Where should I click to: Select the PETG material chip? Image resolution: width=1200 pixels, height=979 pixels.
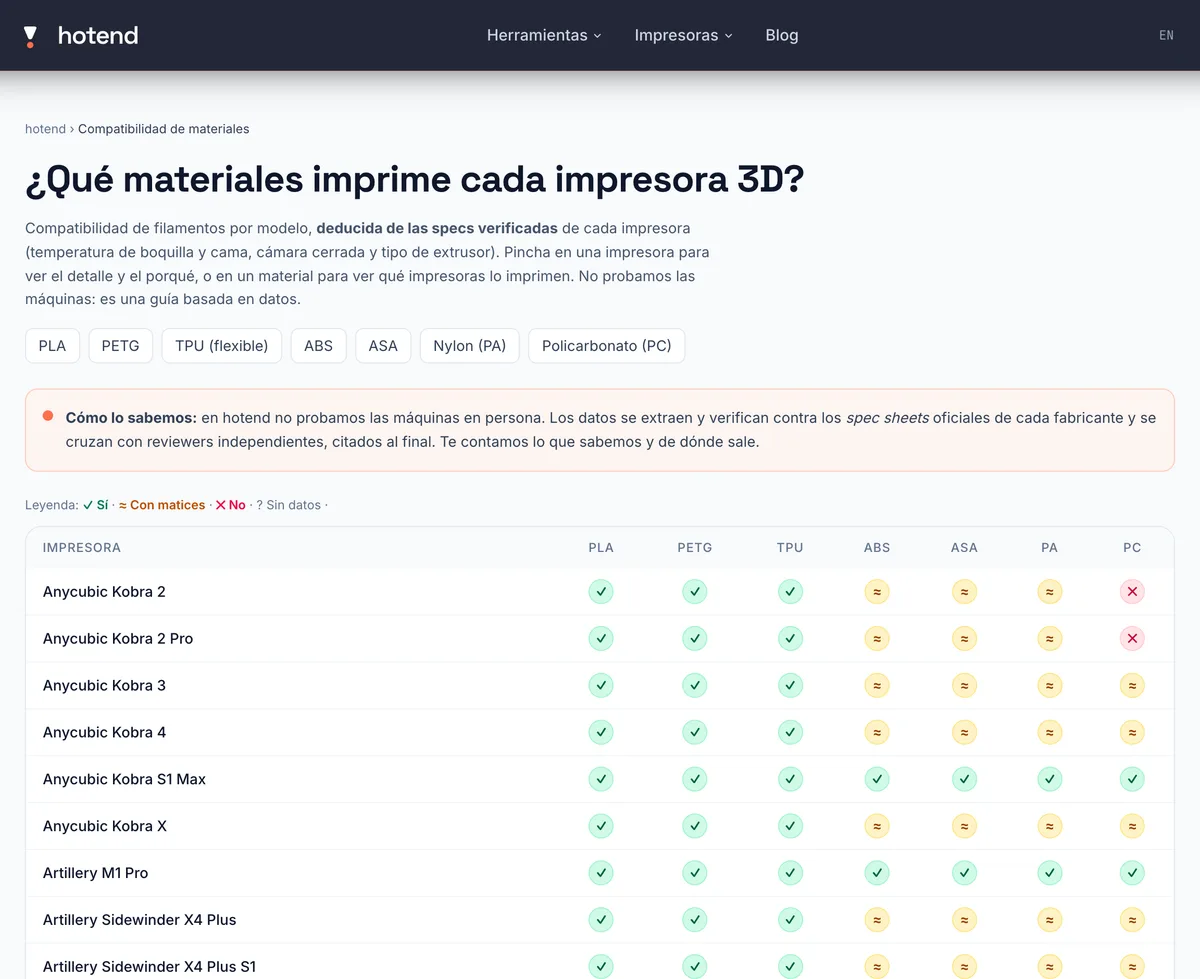pyautogui.click(x=121, y=346)
